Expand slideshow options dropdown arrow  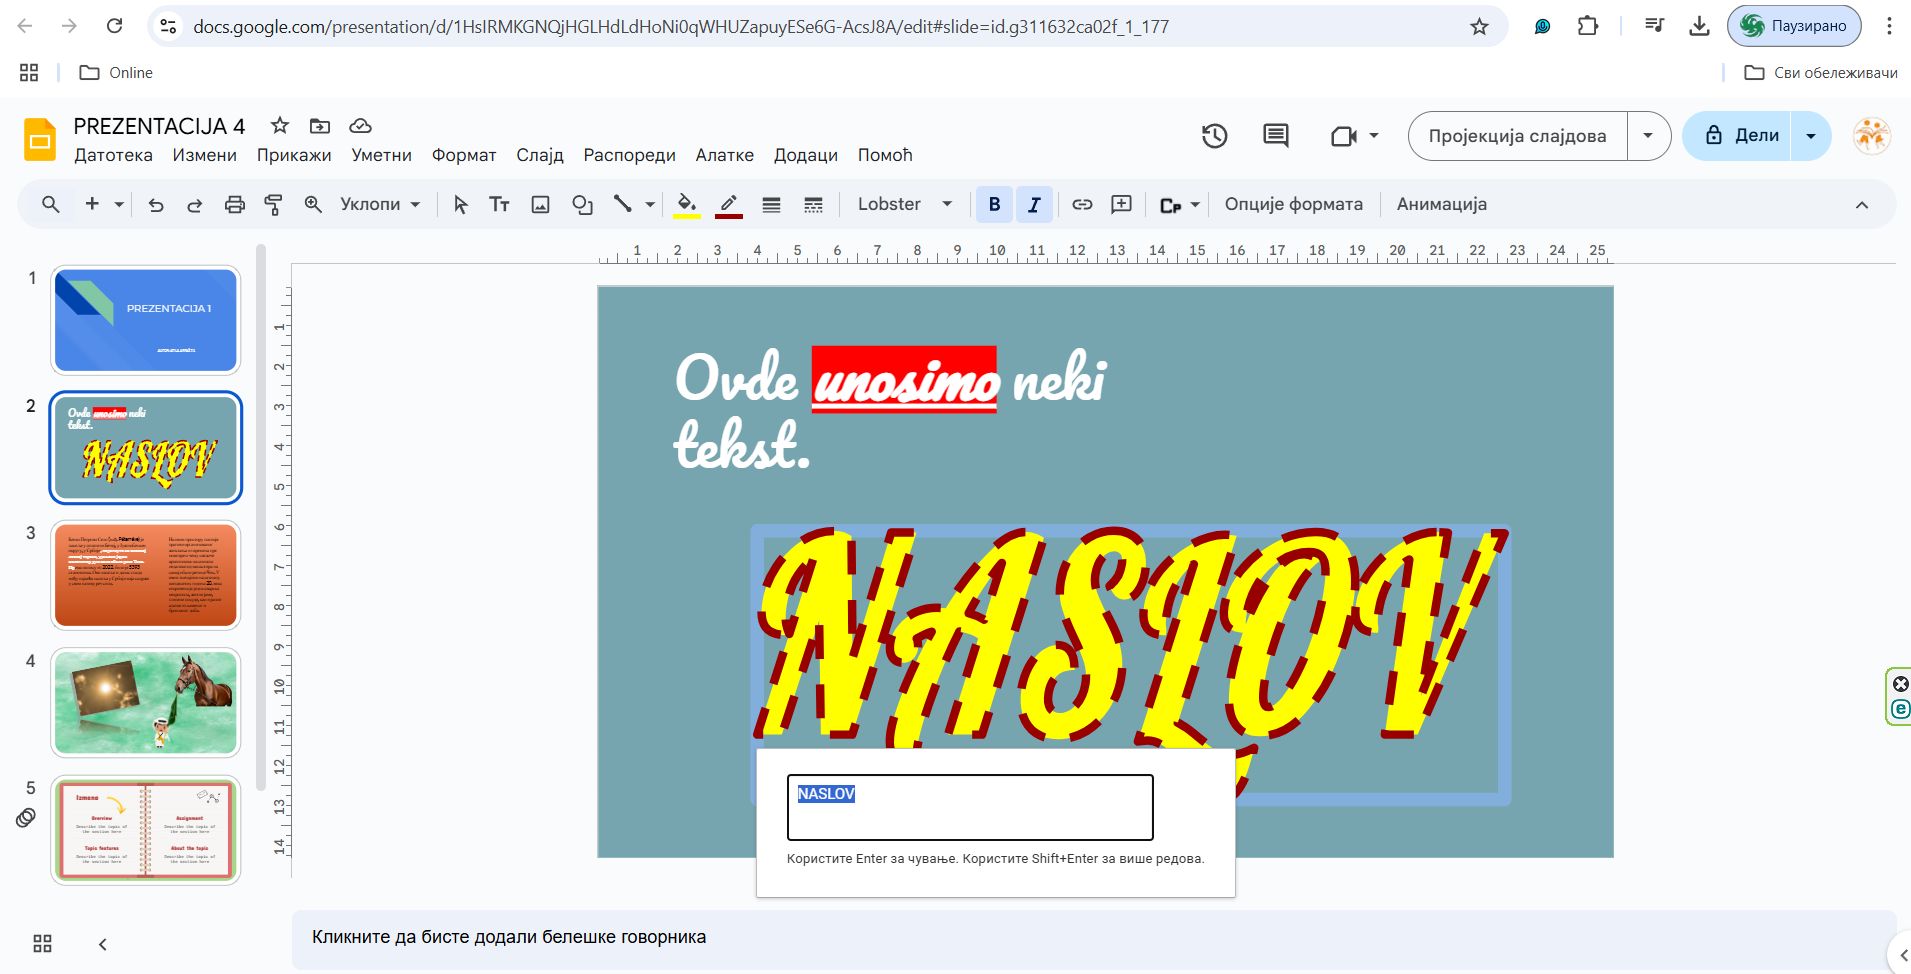1648,136
